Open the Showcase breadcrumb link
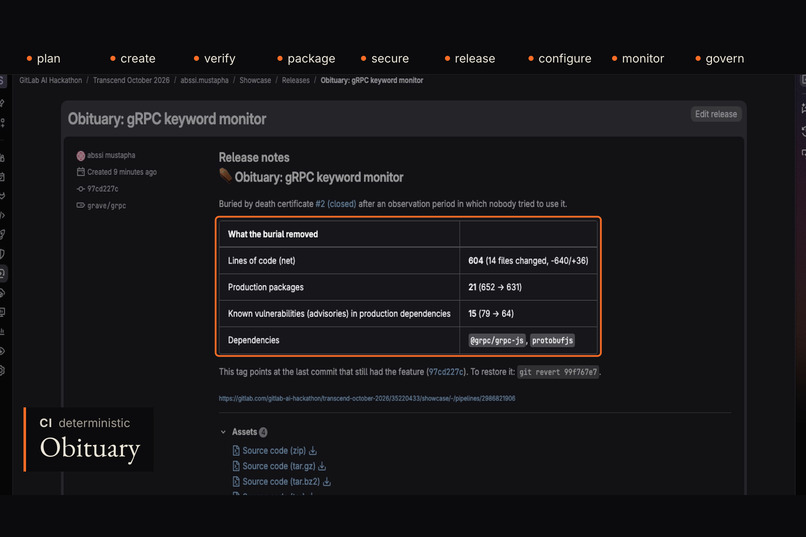 coord(255,80)
